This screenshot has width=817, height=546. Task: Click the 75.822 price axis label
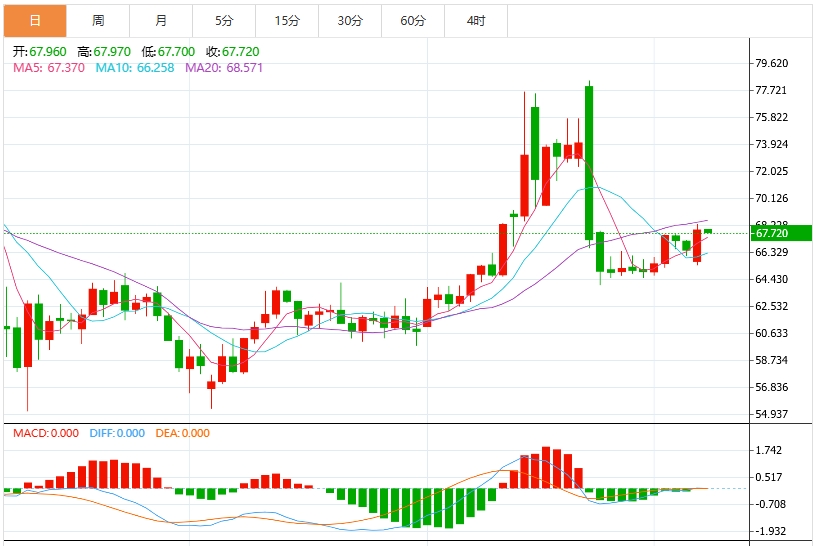click(x=772, y=117)
